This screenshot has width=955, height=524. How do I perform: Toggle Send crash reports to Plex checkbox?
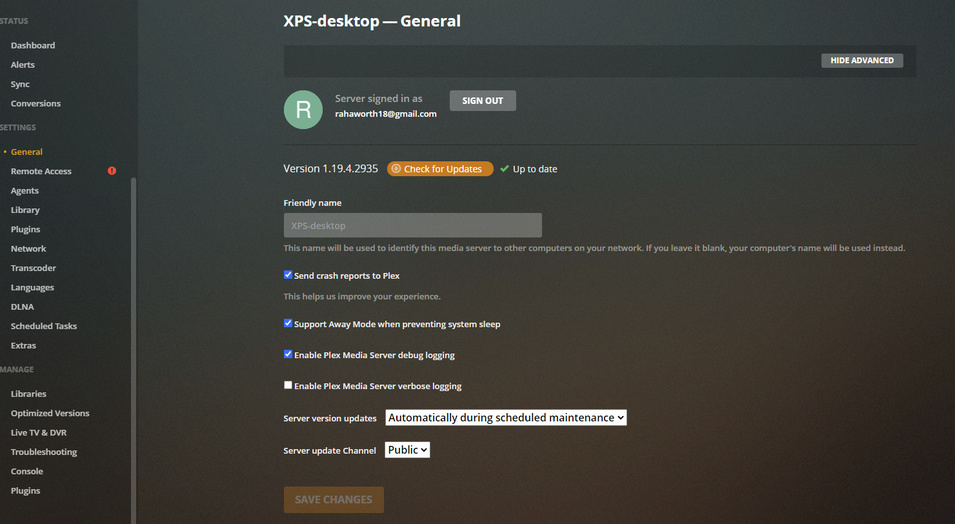point(288,275)
